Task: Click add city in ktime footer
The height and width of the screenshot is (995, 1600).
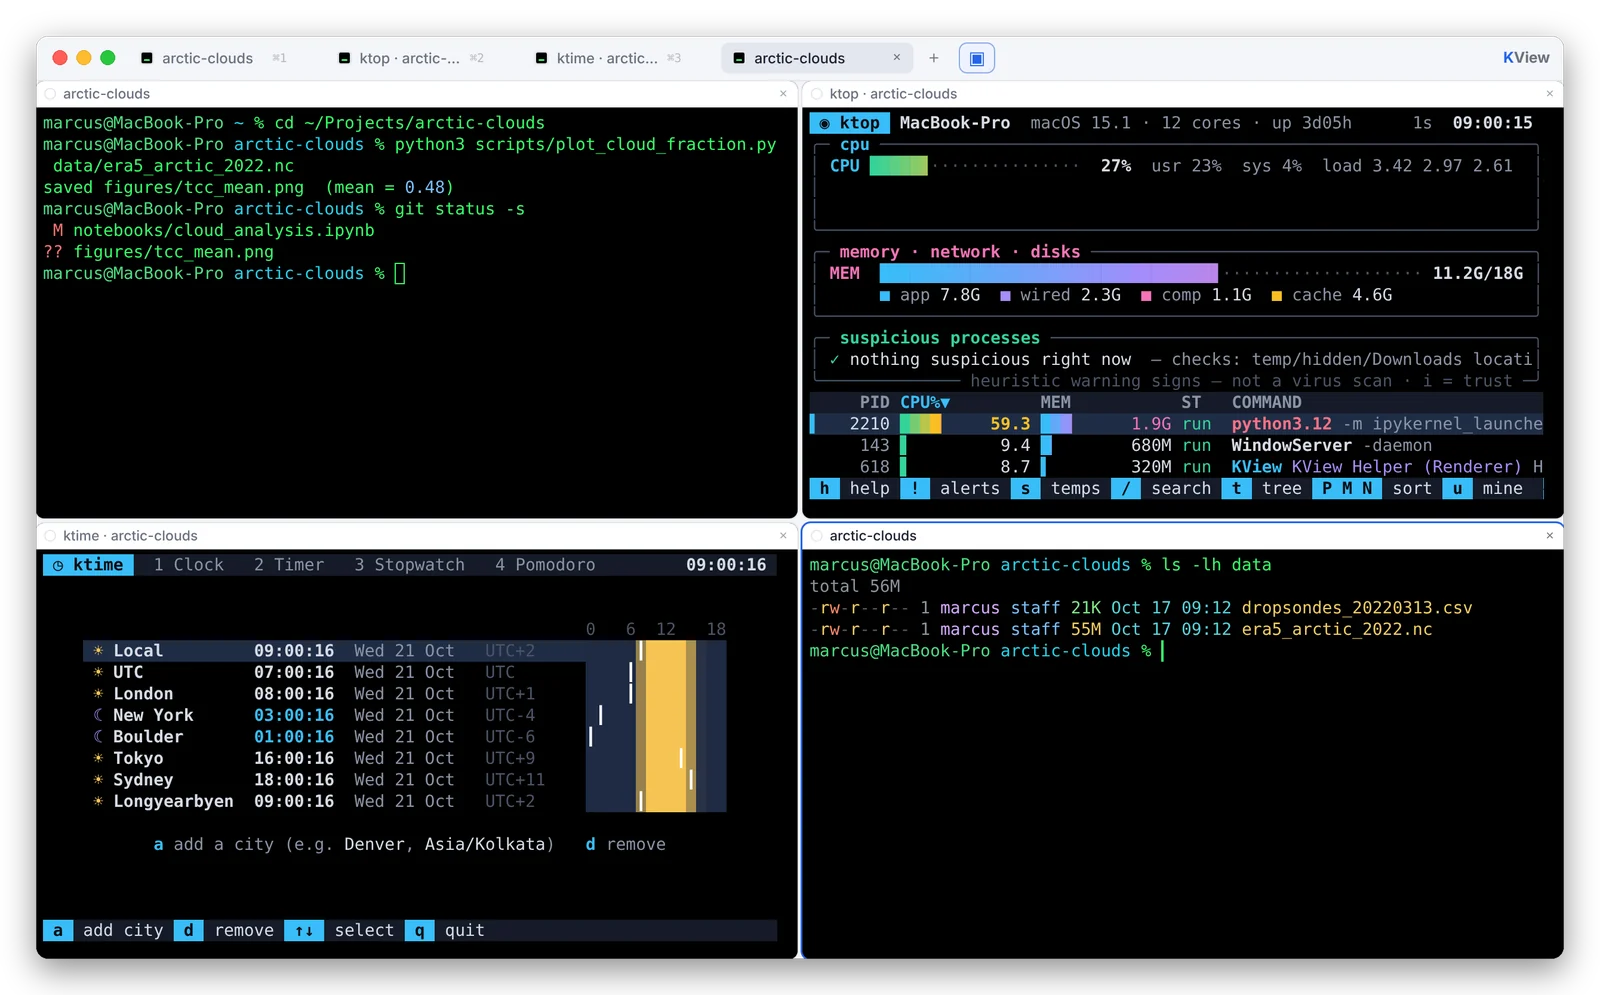Action: 123,931
